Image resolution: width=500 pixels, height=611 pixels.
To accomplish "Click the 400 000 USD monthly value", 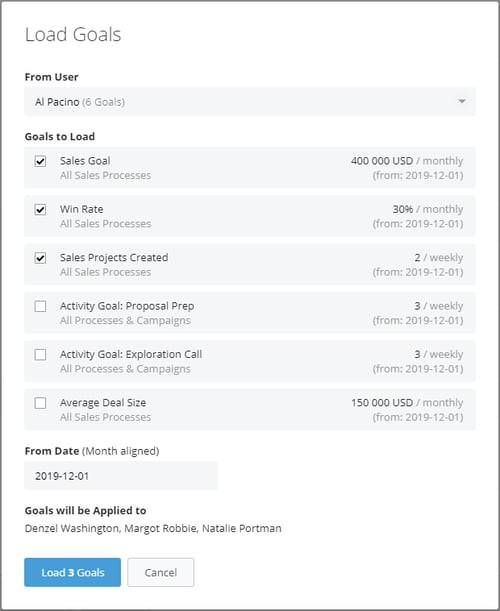I will point(407,161).
